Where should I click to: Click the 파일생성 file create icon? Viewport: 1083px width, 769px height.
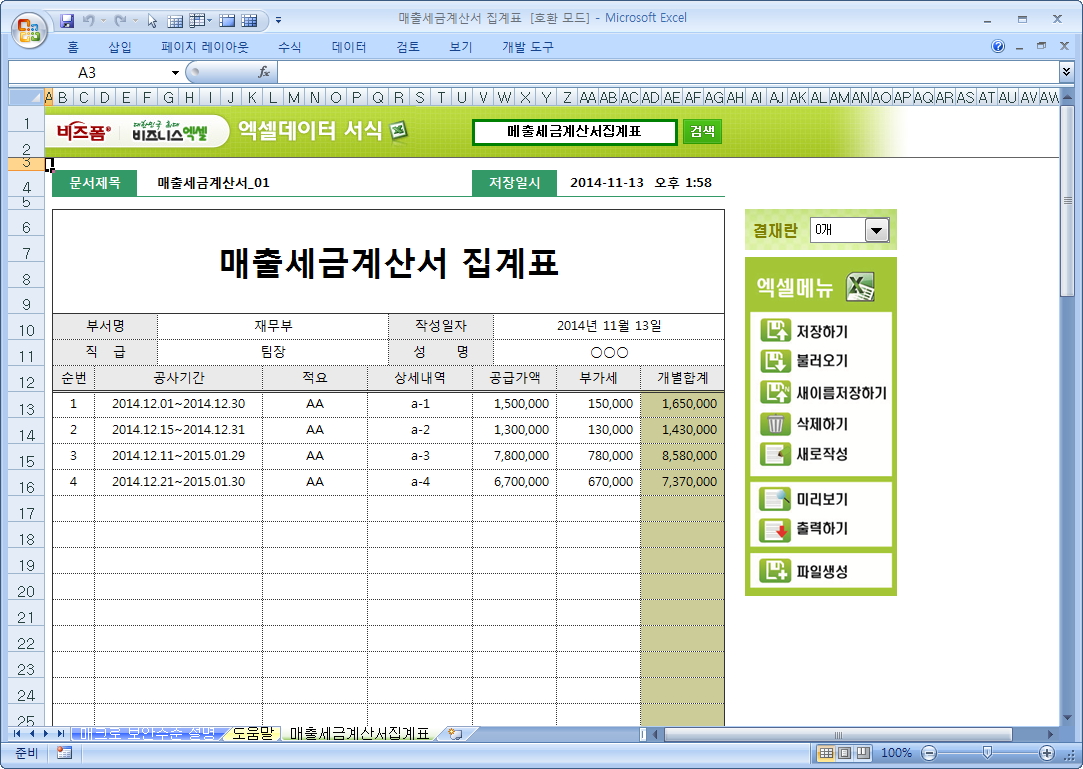(775, 571)
